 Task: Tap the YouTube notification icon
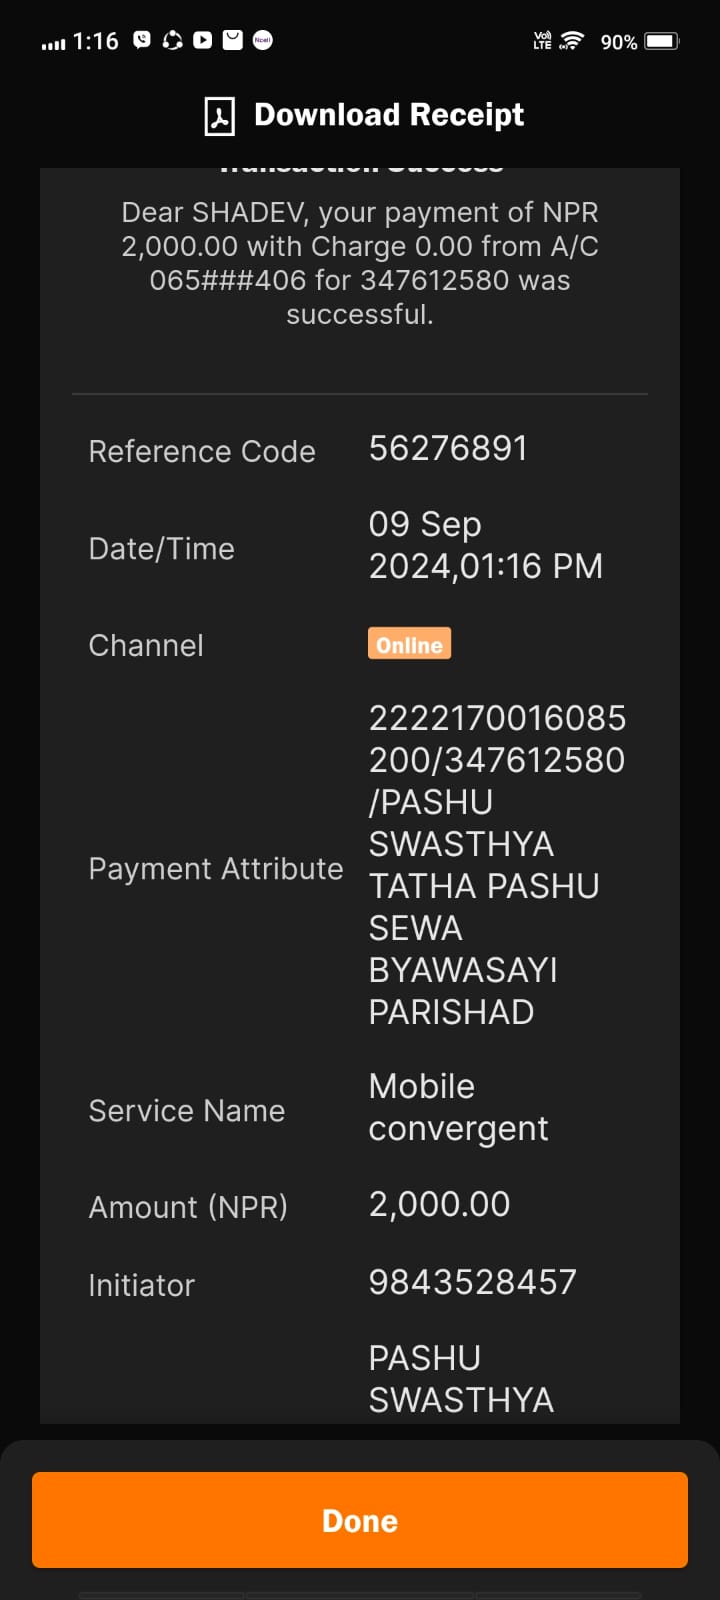(202, 40)
